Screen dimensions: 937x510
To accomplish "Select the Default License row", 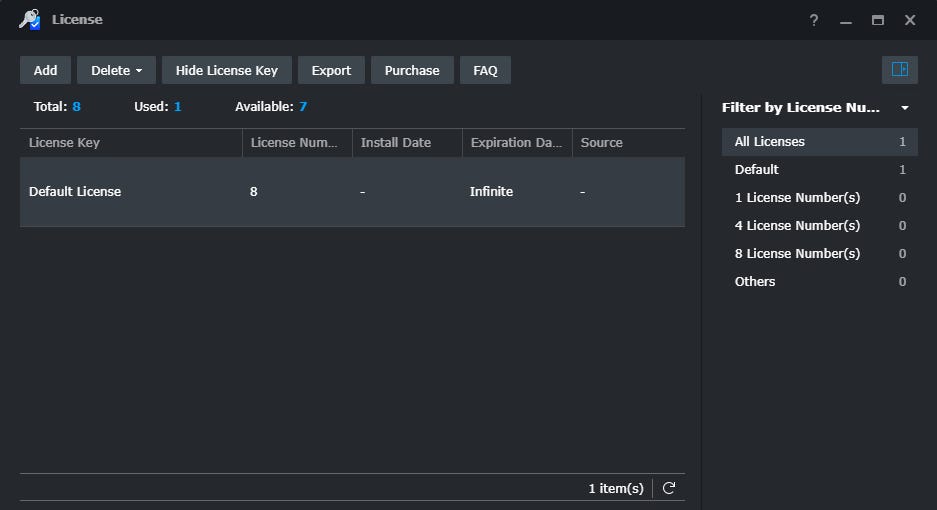I will (x=352, y=192).
